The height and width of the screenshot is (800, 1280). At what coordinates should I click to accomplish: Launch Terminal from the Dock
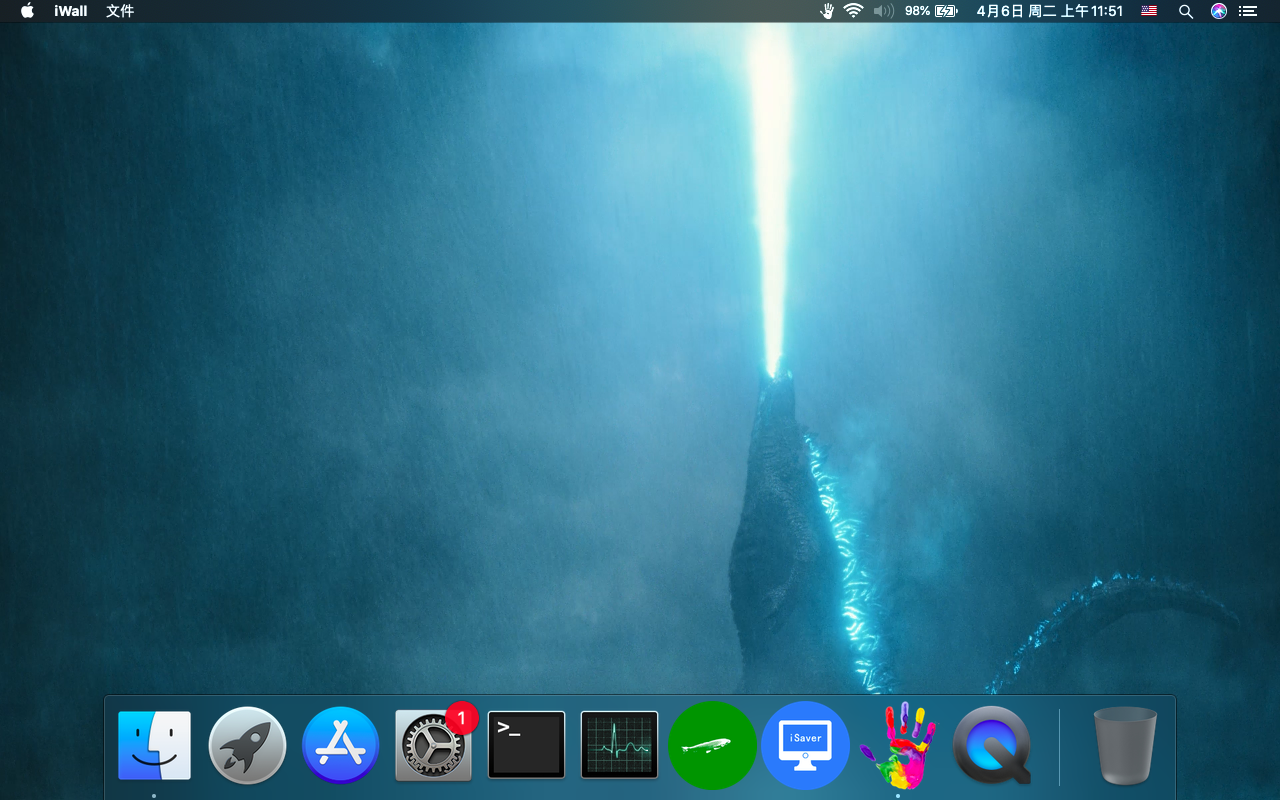click(x=527, y=745)
